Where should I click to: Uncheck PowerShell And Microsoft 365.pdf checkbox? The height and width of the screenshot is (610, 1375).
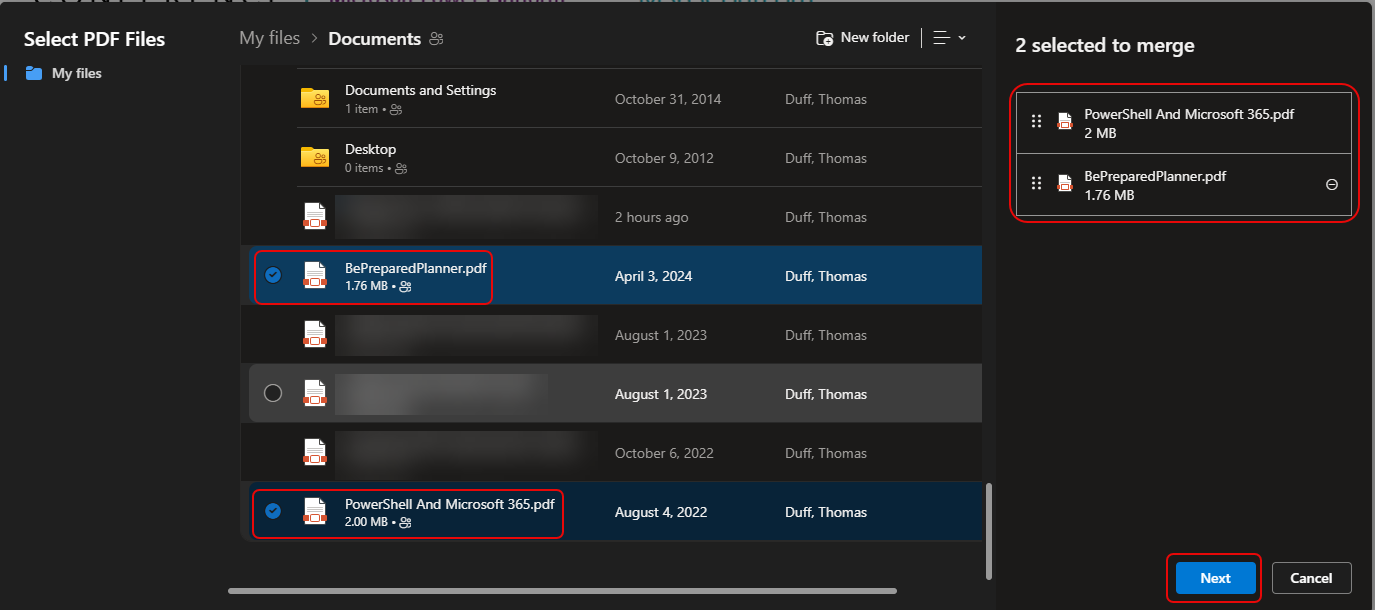click(273, 511)
